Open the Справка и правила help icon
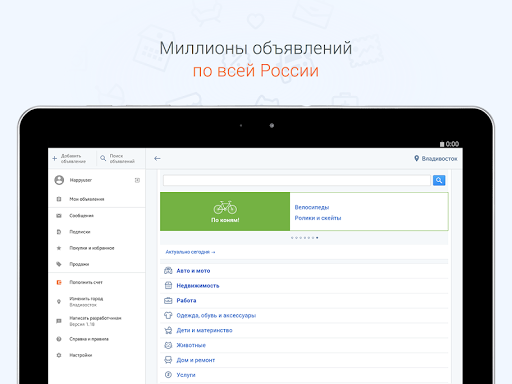 (x=59, y=339)
